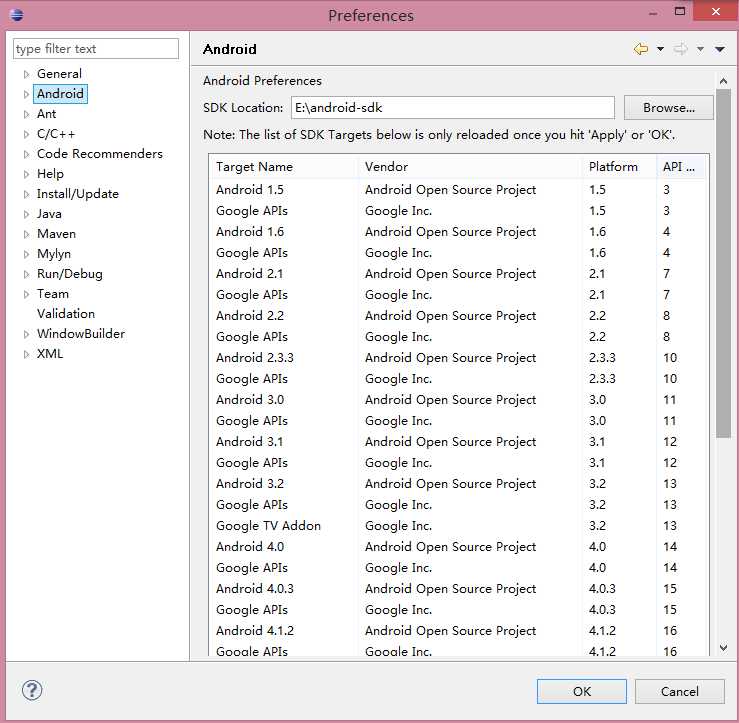Click the type filter text field
The image size is (739, 723).
click(96, 49)
